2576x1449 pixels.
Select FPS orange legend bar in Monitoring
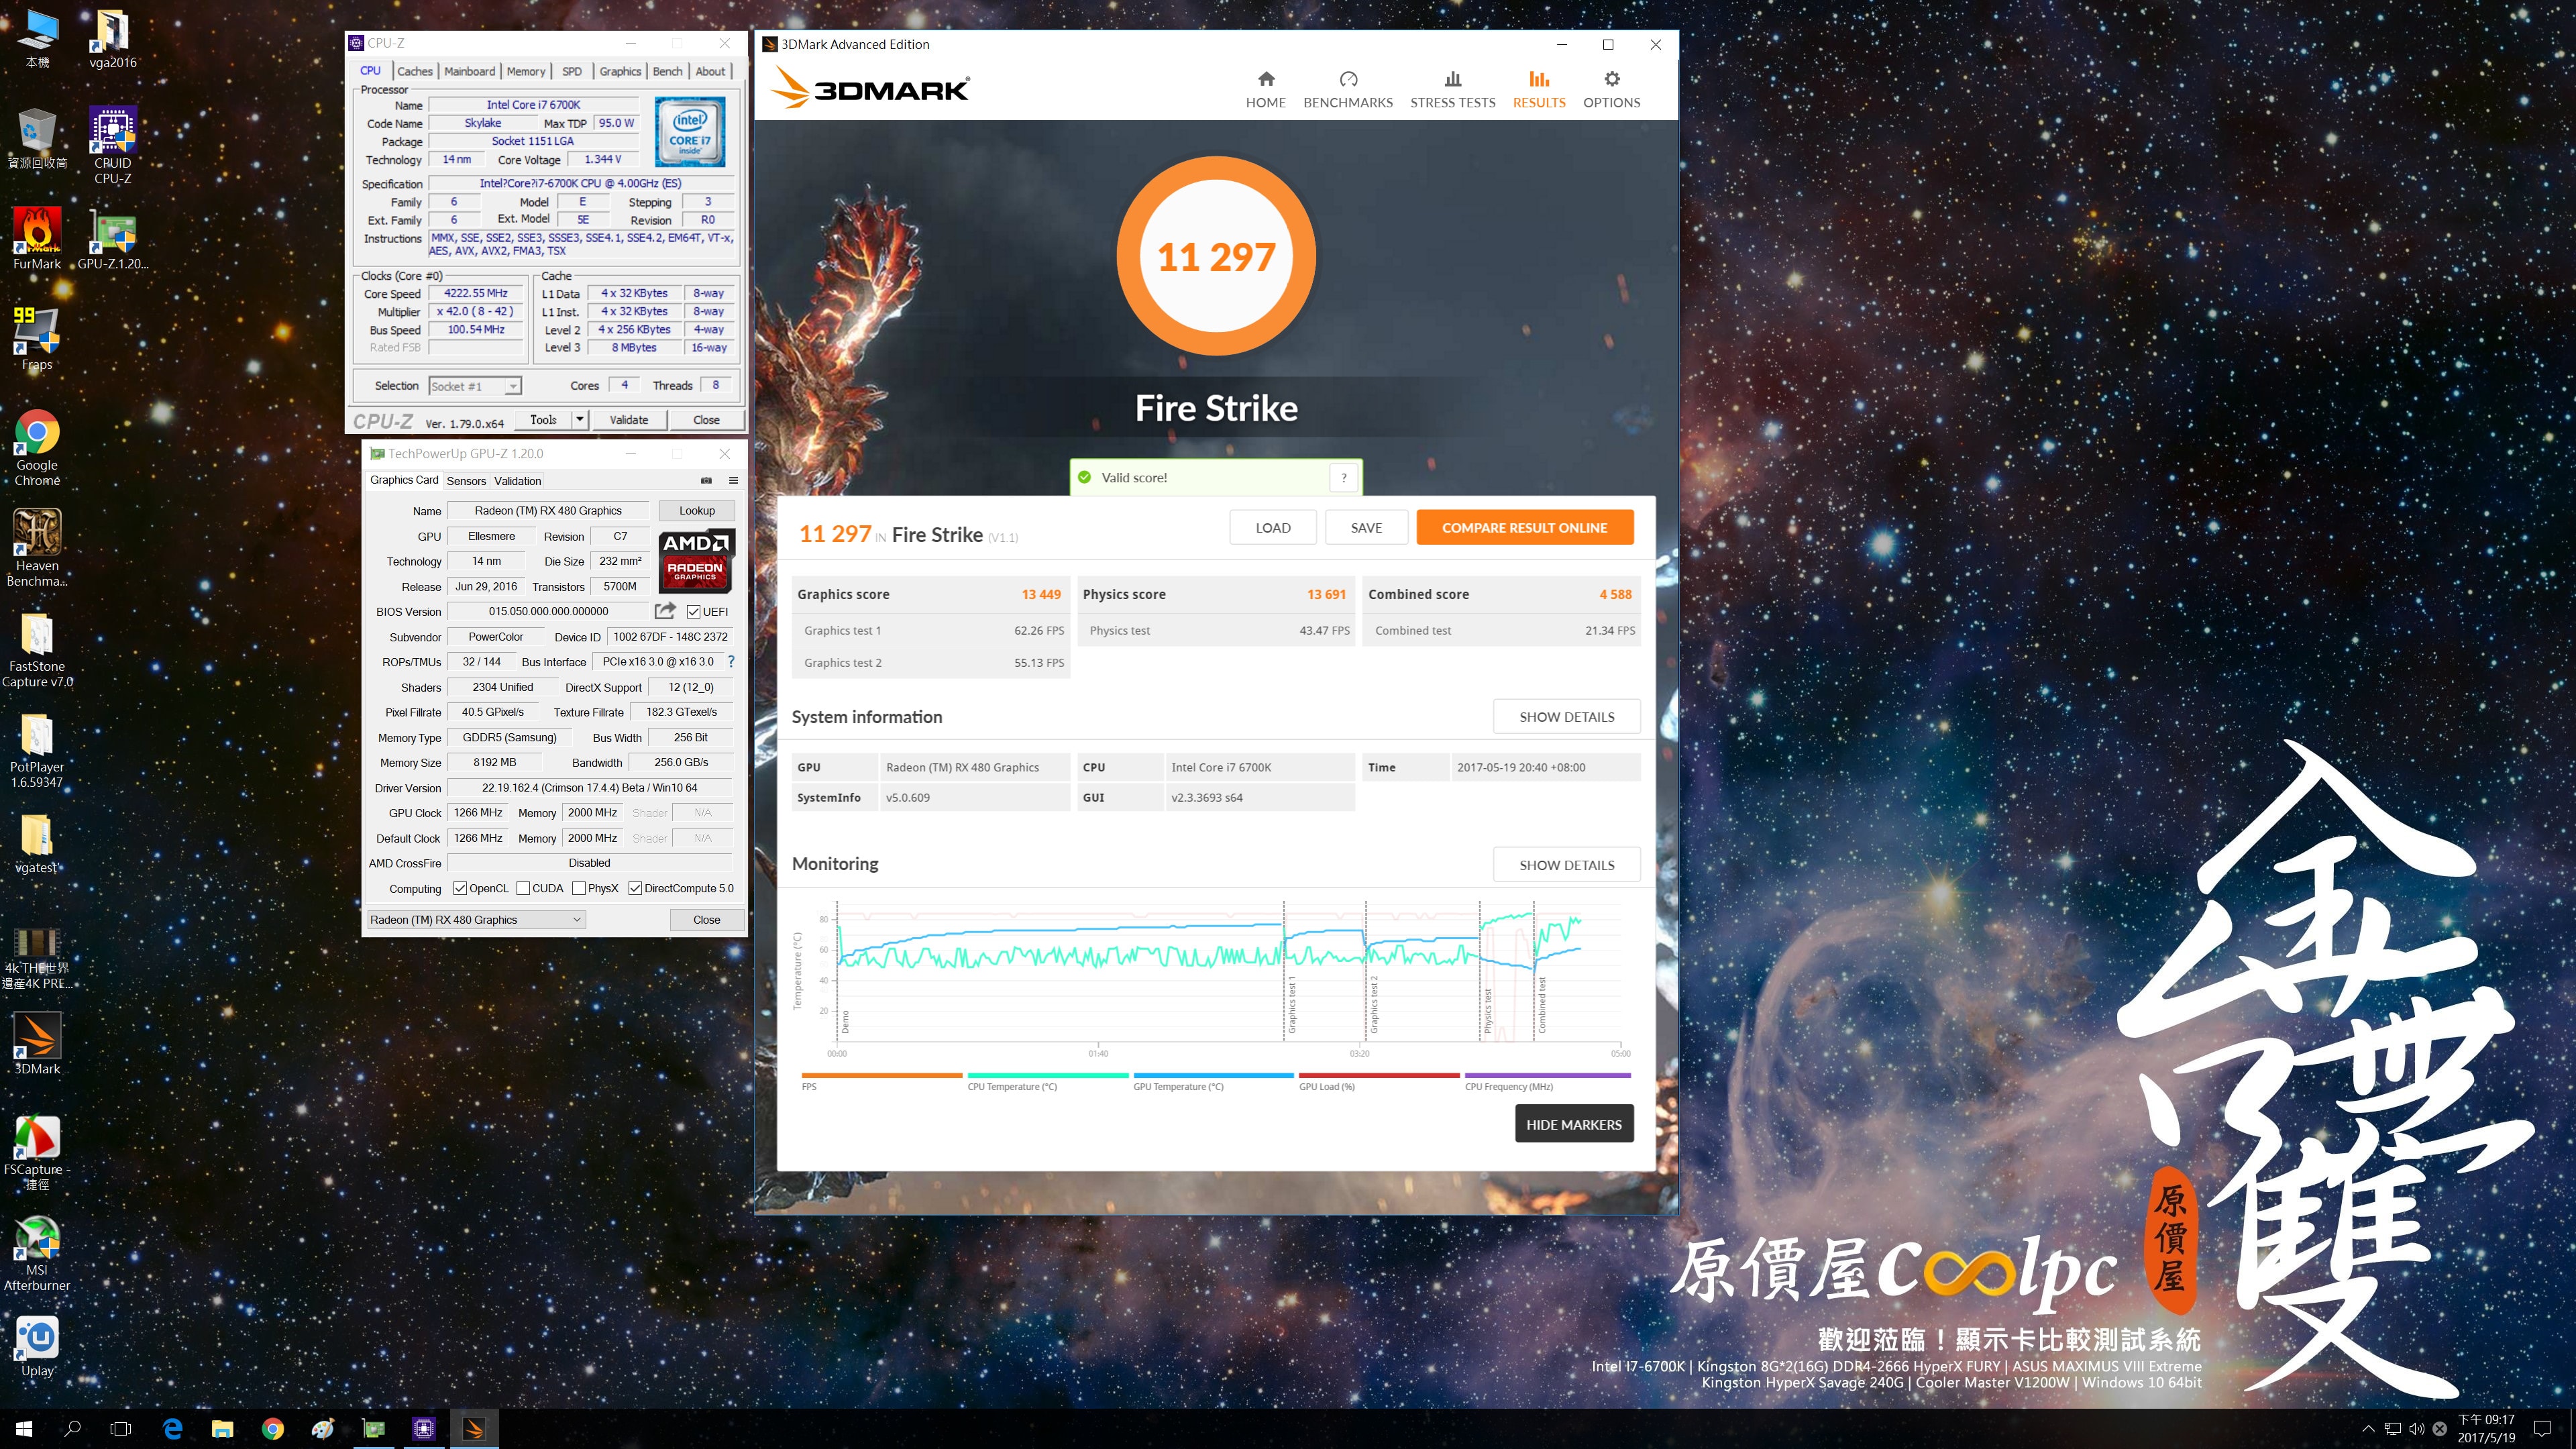click(881, 1075)
